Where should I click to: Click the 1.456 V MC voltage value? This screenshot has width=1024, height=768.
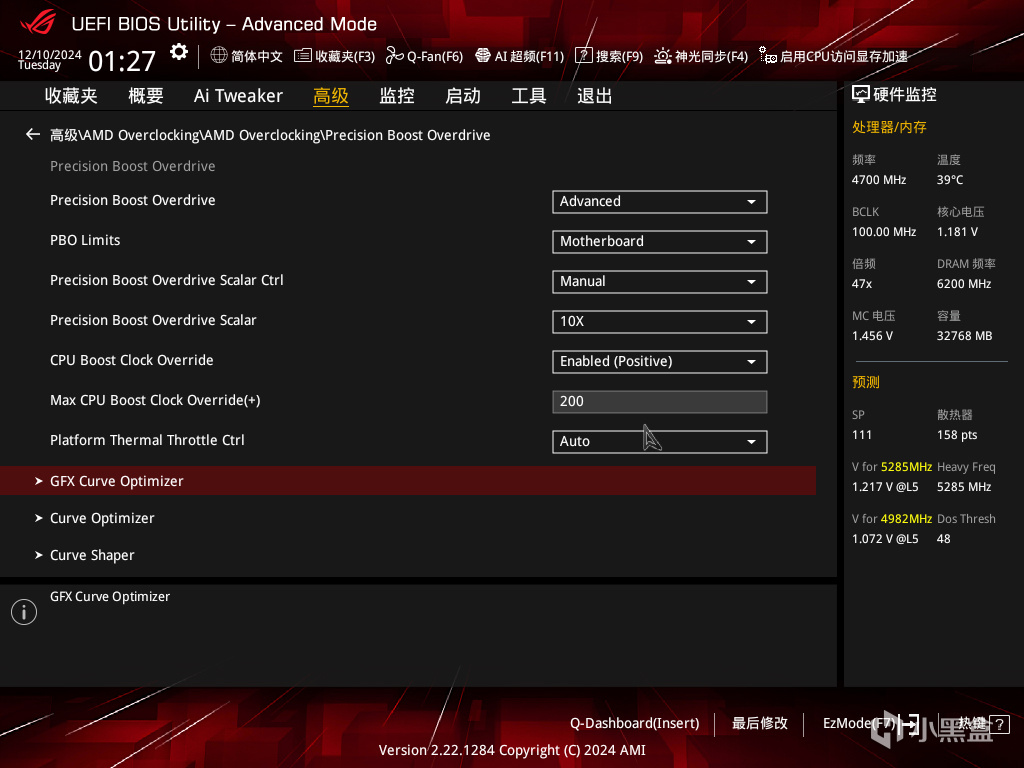[x=872, y=336]
